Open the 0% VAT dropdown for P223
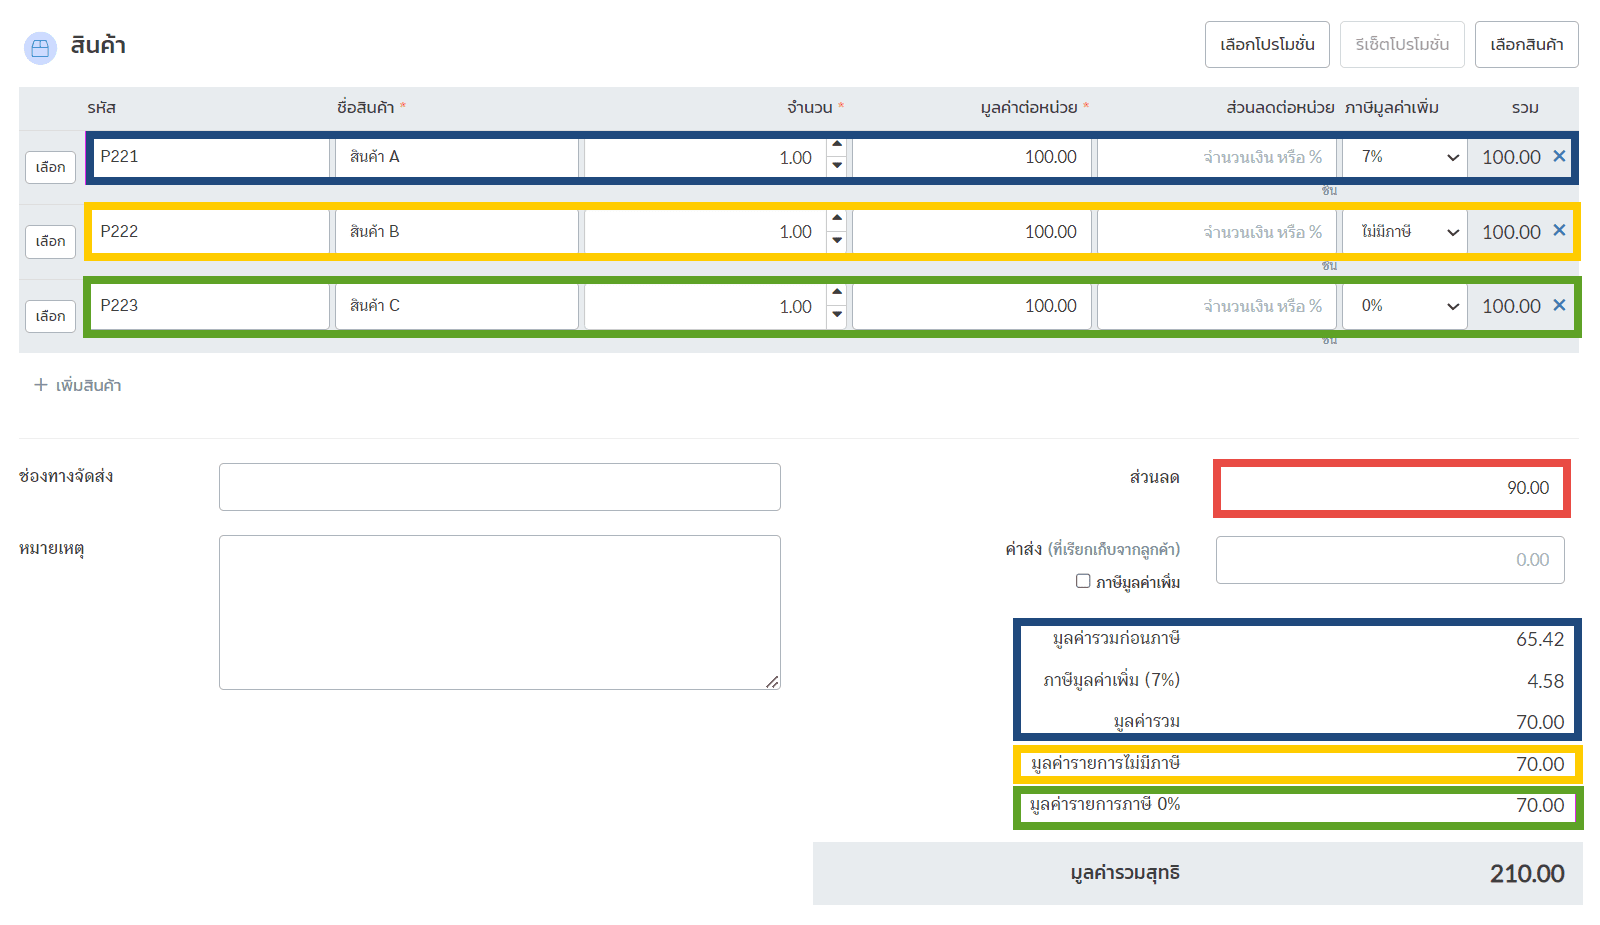The height and width of the screenshot is (925, 1600). tap(1404, 306)
